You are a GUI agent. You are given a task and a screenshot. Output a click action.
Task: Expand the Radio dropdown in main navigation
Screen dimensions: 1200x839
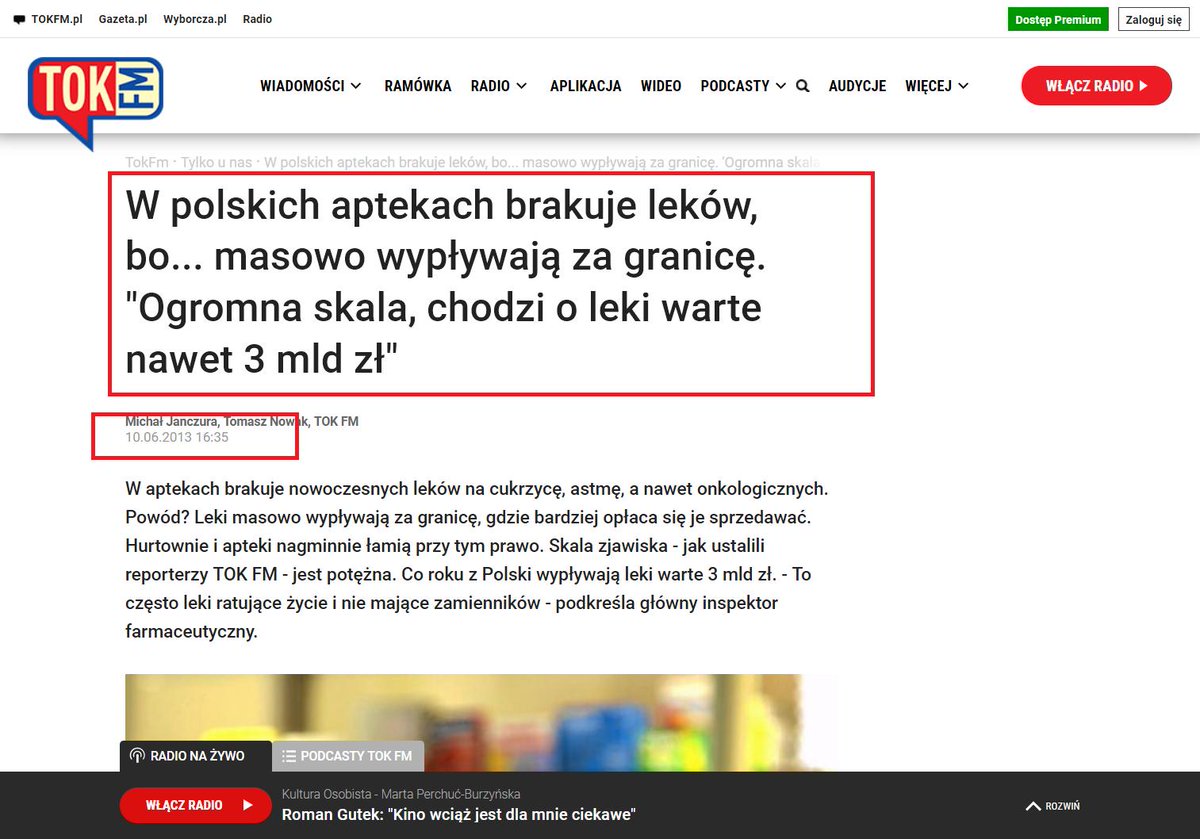coord(499,86)
